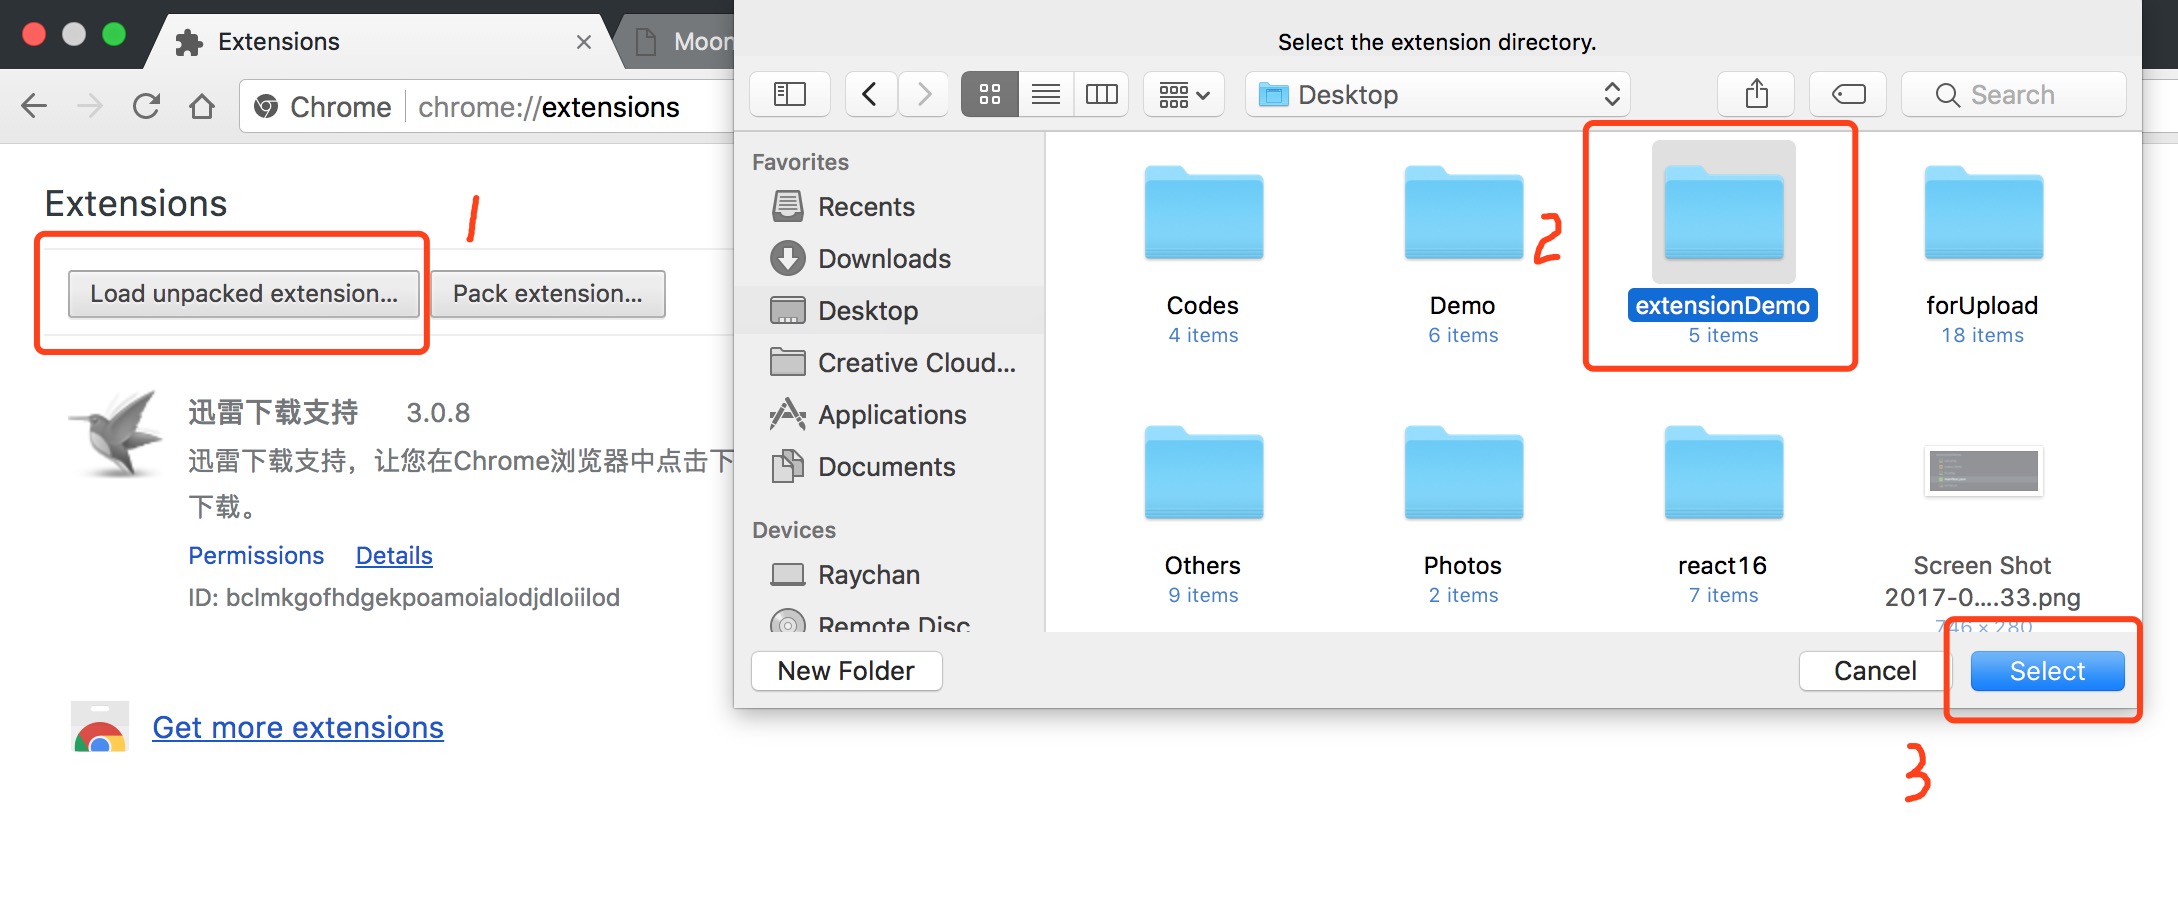Go back in file dialog
This screenshot has width=2178, height=904.
tap(870, 94)
